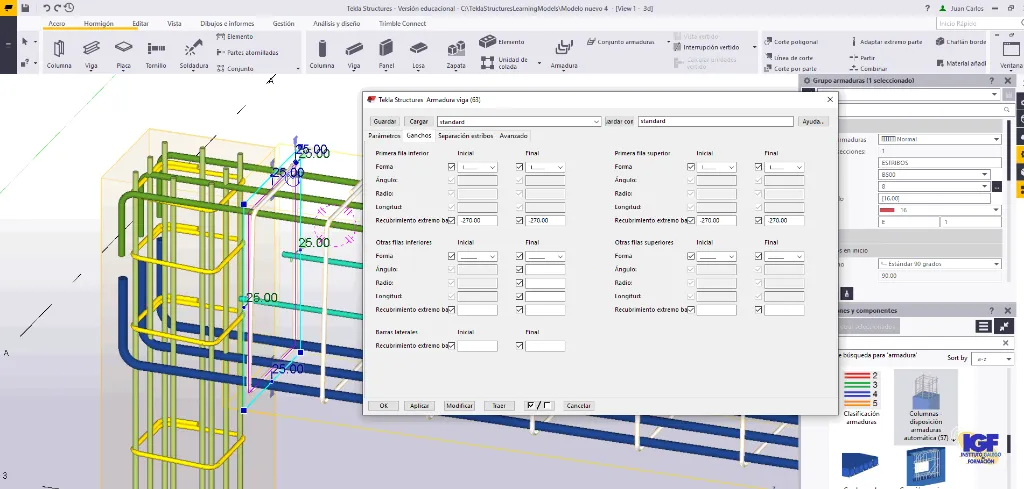Toggle Otras filas superiores Forma Final checkbox
This screenshot has width=1024, height=489.
tap(759, 257)
